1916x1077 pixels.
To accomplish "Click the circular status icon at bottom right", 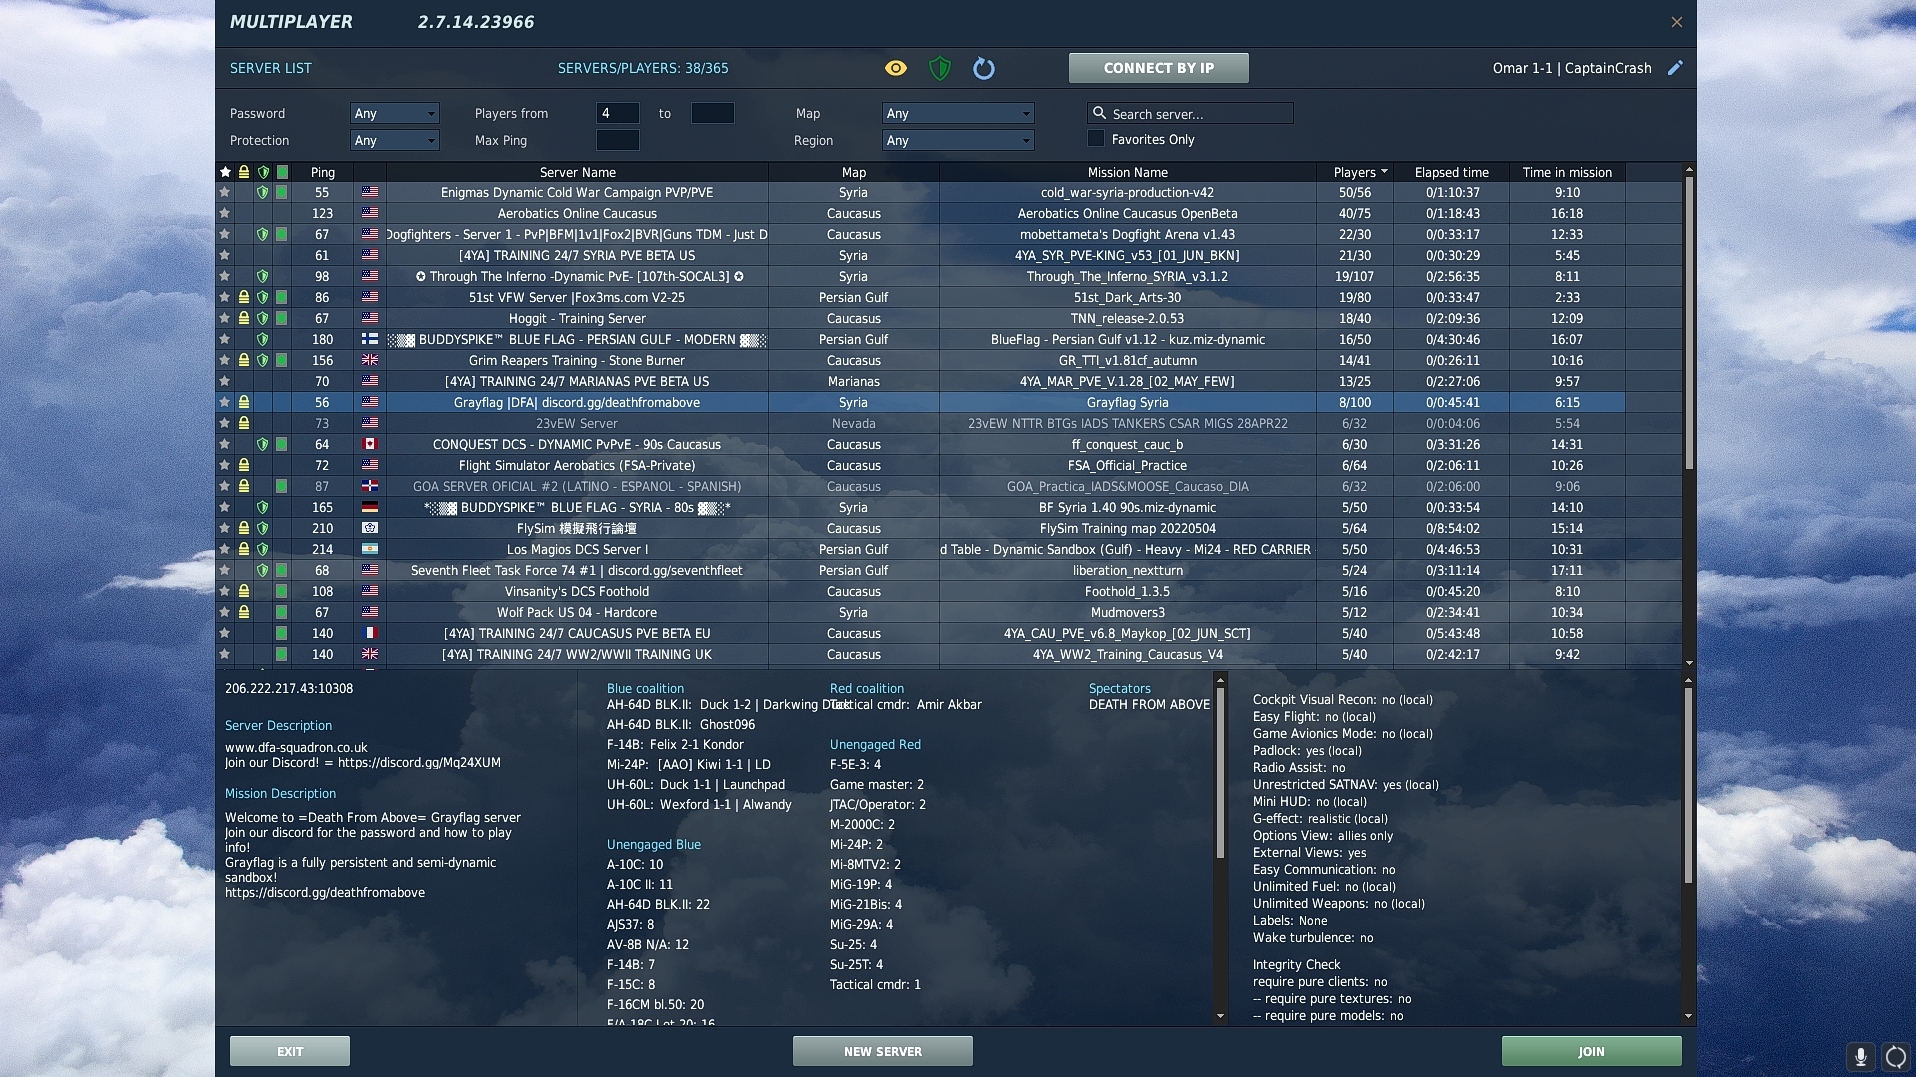I will (x=1895, y=1056).
